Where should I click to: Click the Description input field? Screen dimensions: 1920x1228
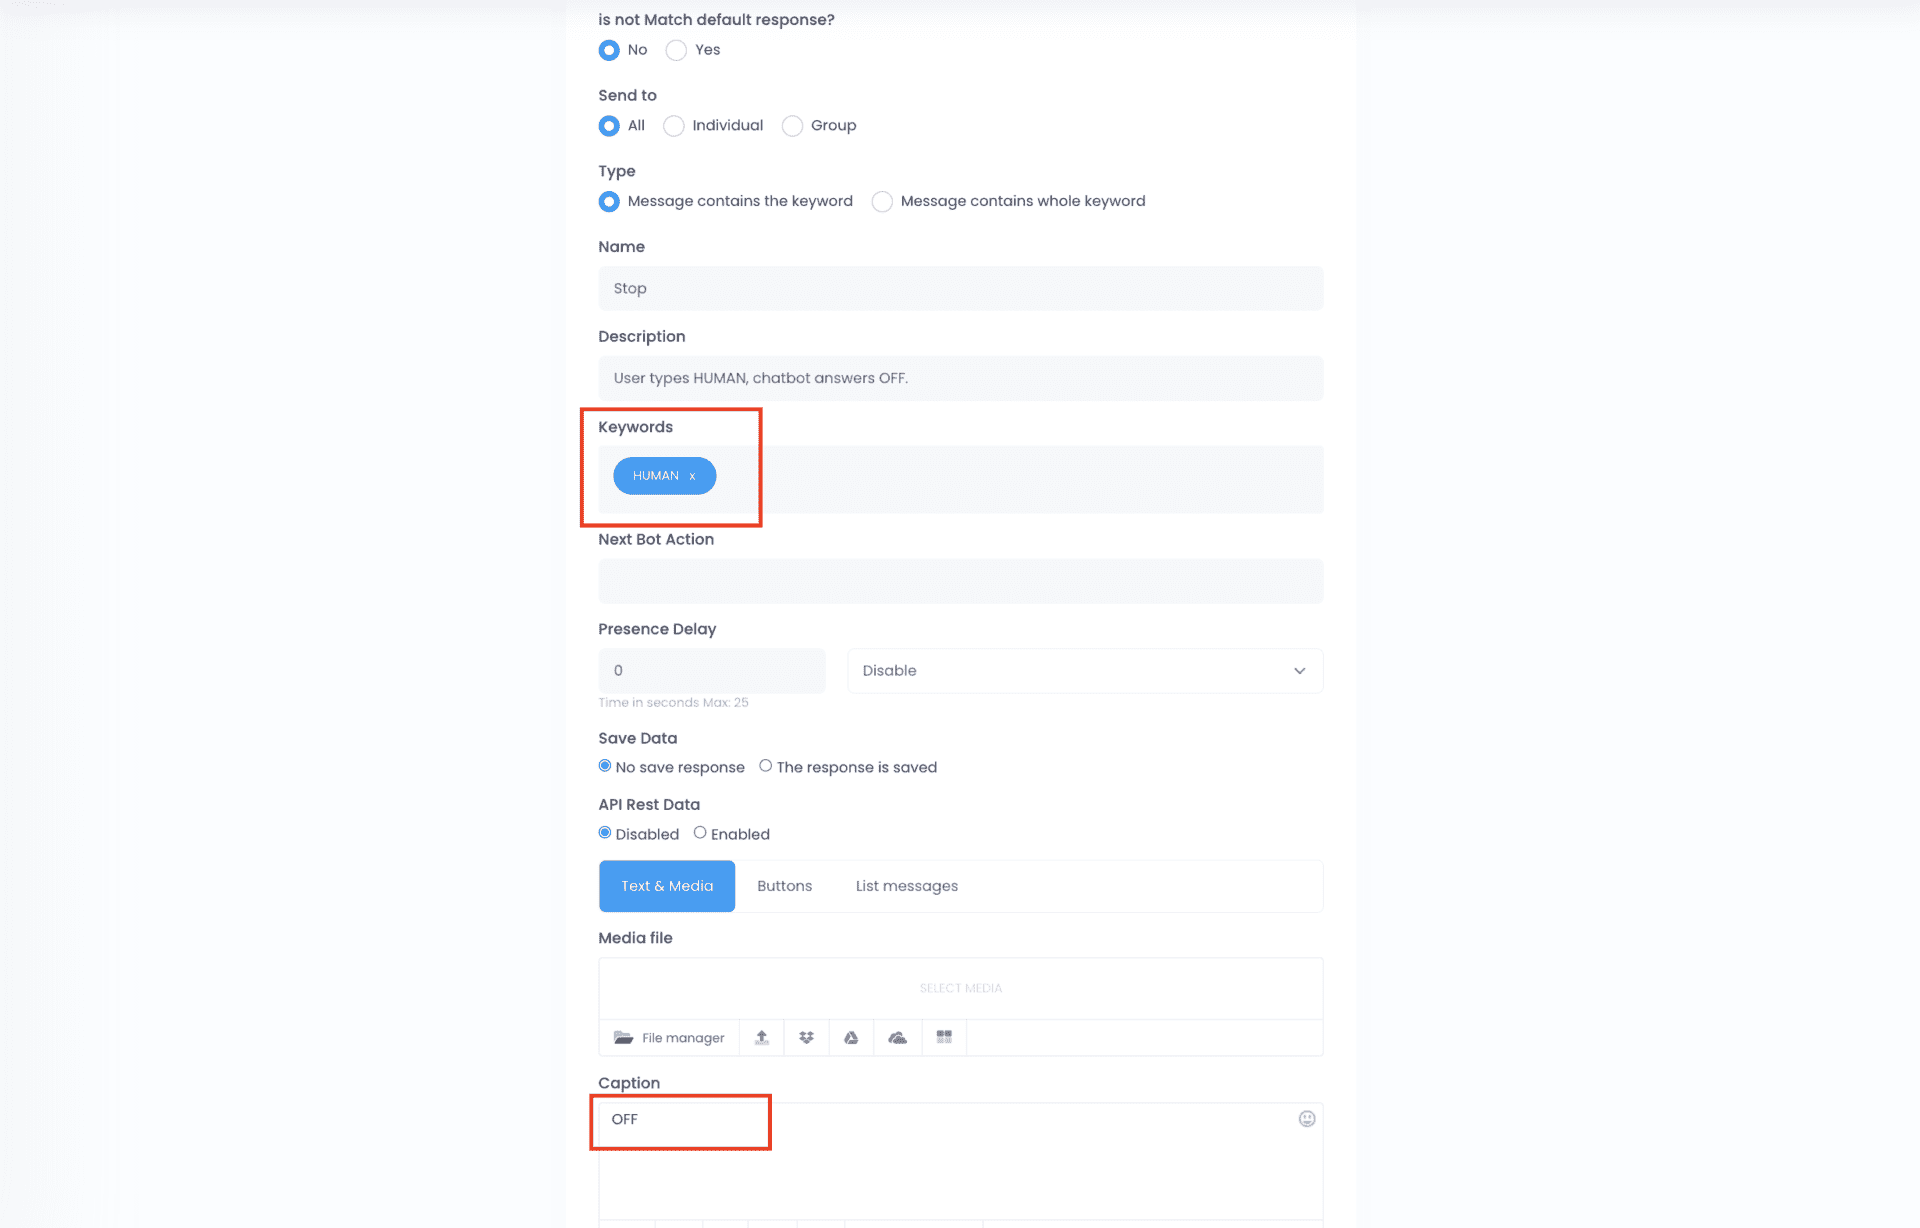960,378
